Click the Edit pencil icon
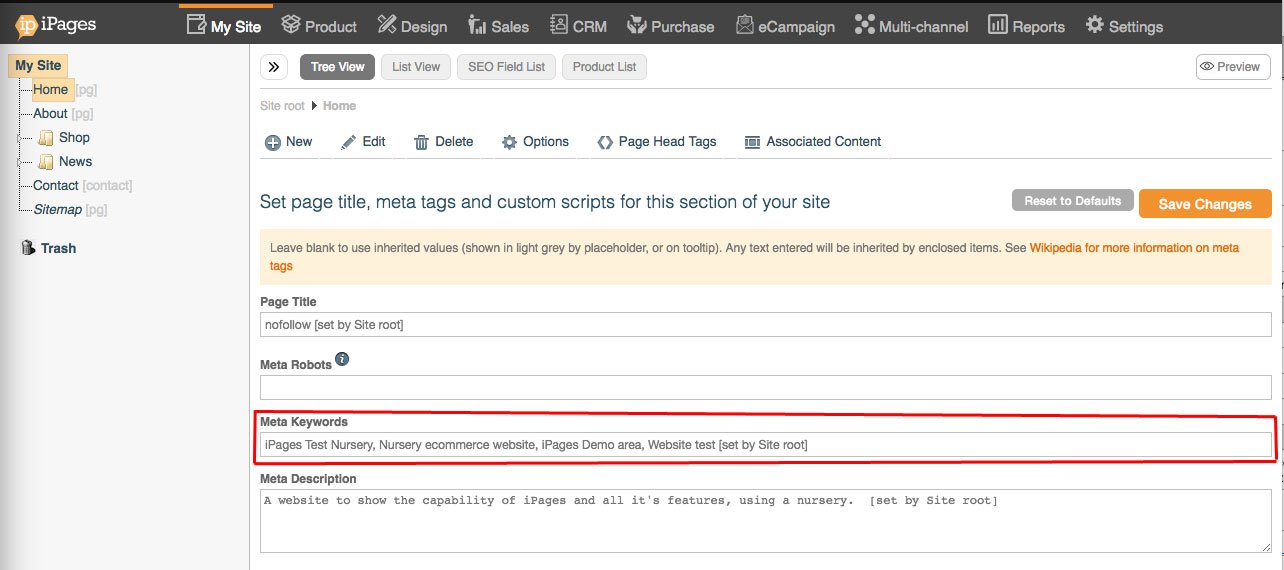This screenshot has height=570, width=1284. click(x=348, y=142)
